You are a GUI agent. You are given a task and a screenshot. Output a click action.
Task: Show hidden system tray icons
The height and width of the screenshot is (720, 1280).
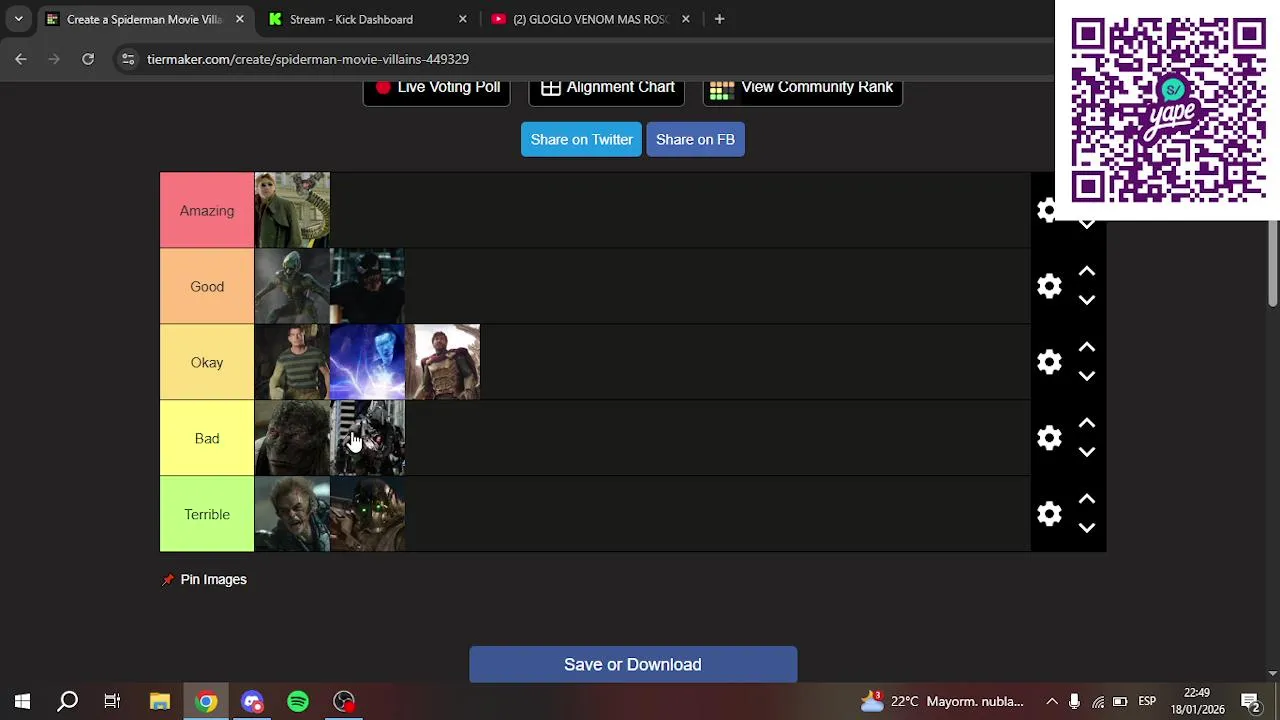tap(1052, 701)
